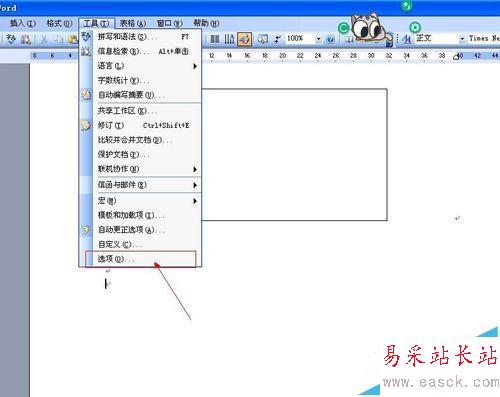The height and width of the screenshot is (397, 500).
Task: Expand the 信函与邮件 submenu
Action: [x=195, y=185]
